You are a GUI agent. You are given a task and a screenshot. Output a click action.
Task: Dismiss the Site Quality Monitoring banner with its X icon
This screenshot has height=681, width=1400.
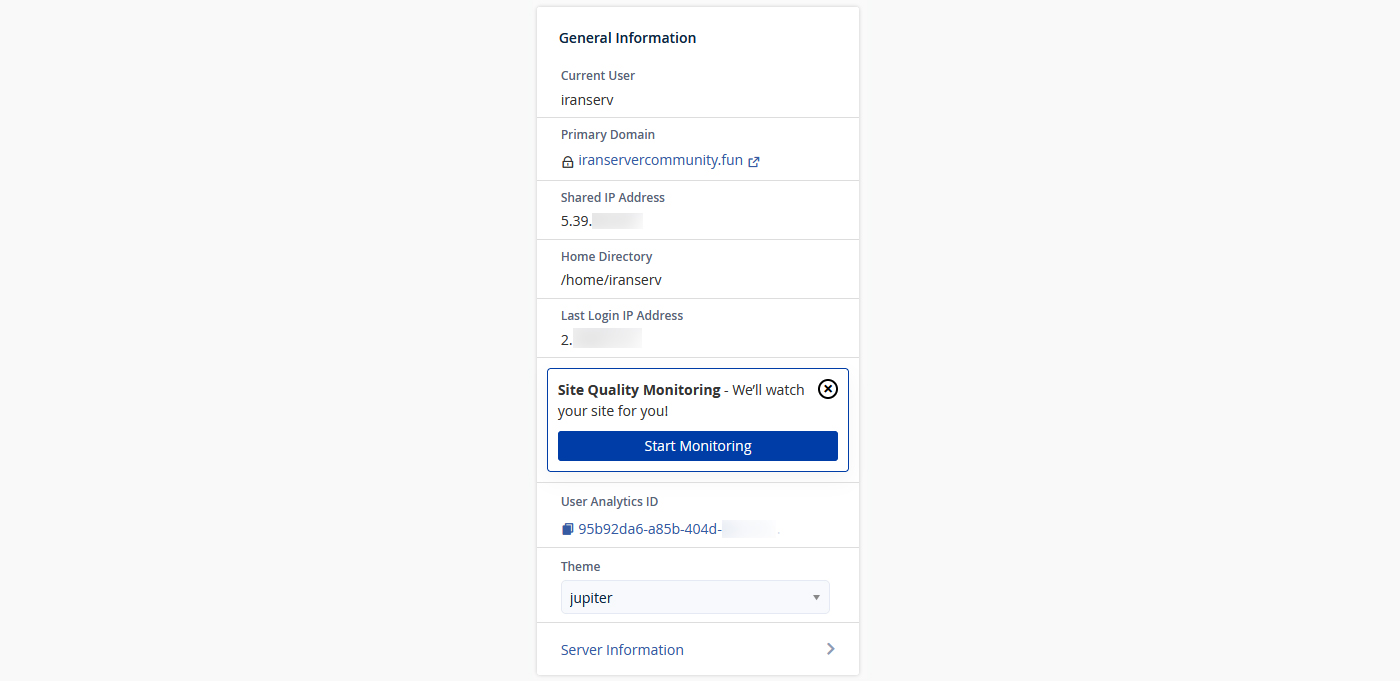827,389
